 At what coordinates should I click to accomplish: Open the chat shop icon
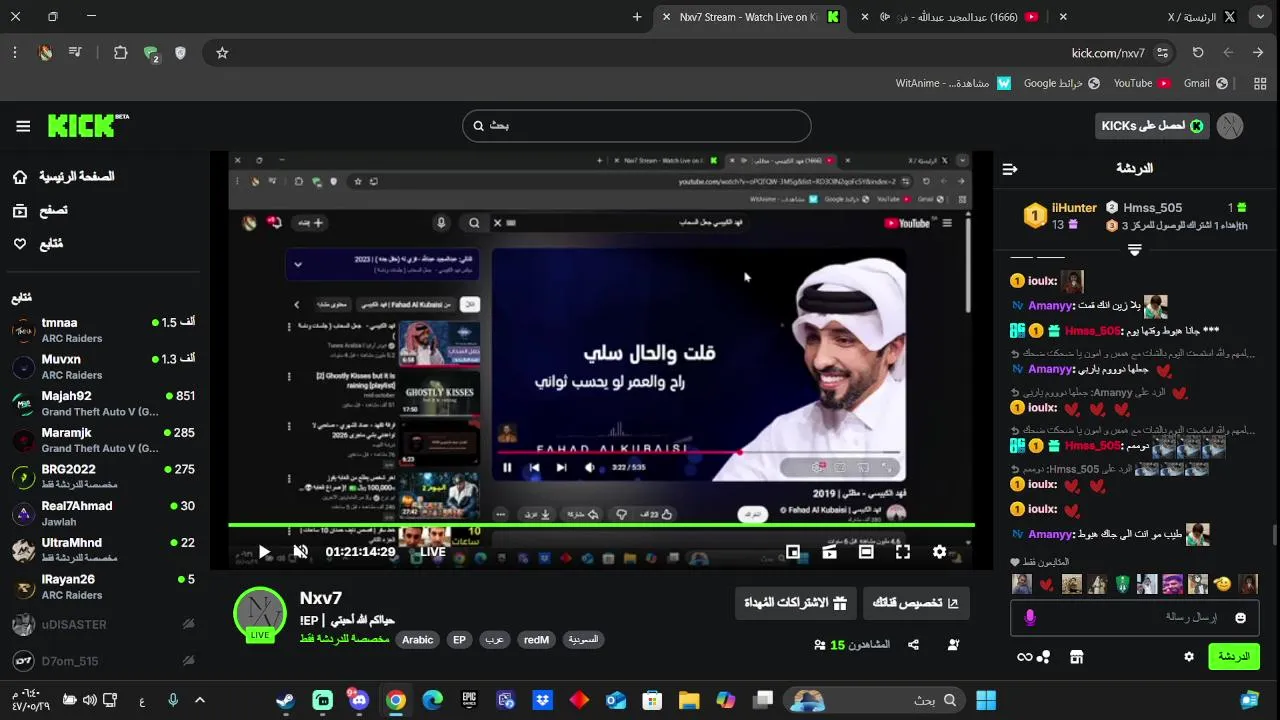point(1076,657)
